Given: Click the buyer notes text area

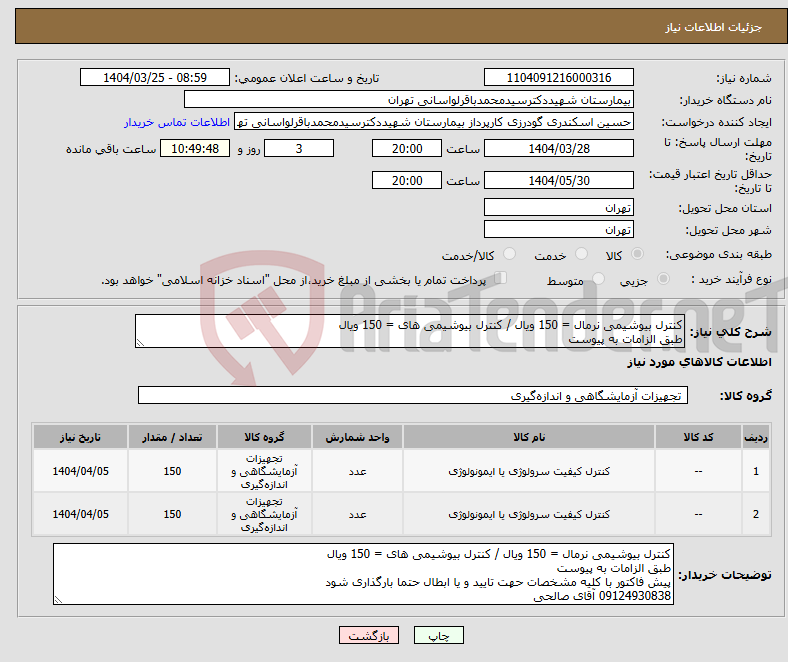Looking at the screenshot, I should tap(363, 574).
